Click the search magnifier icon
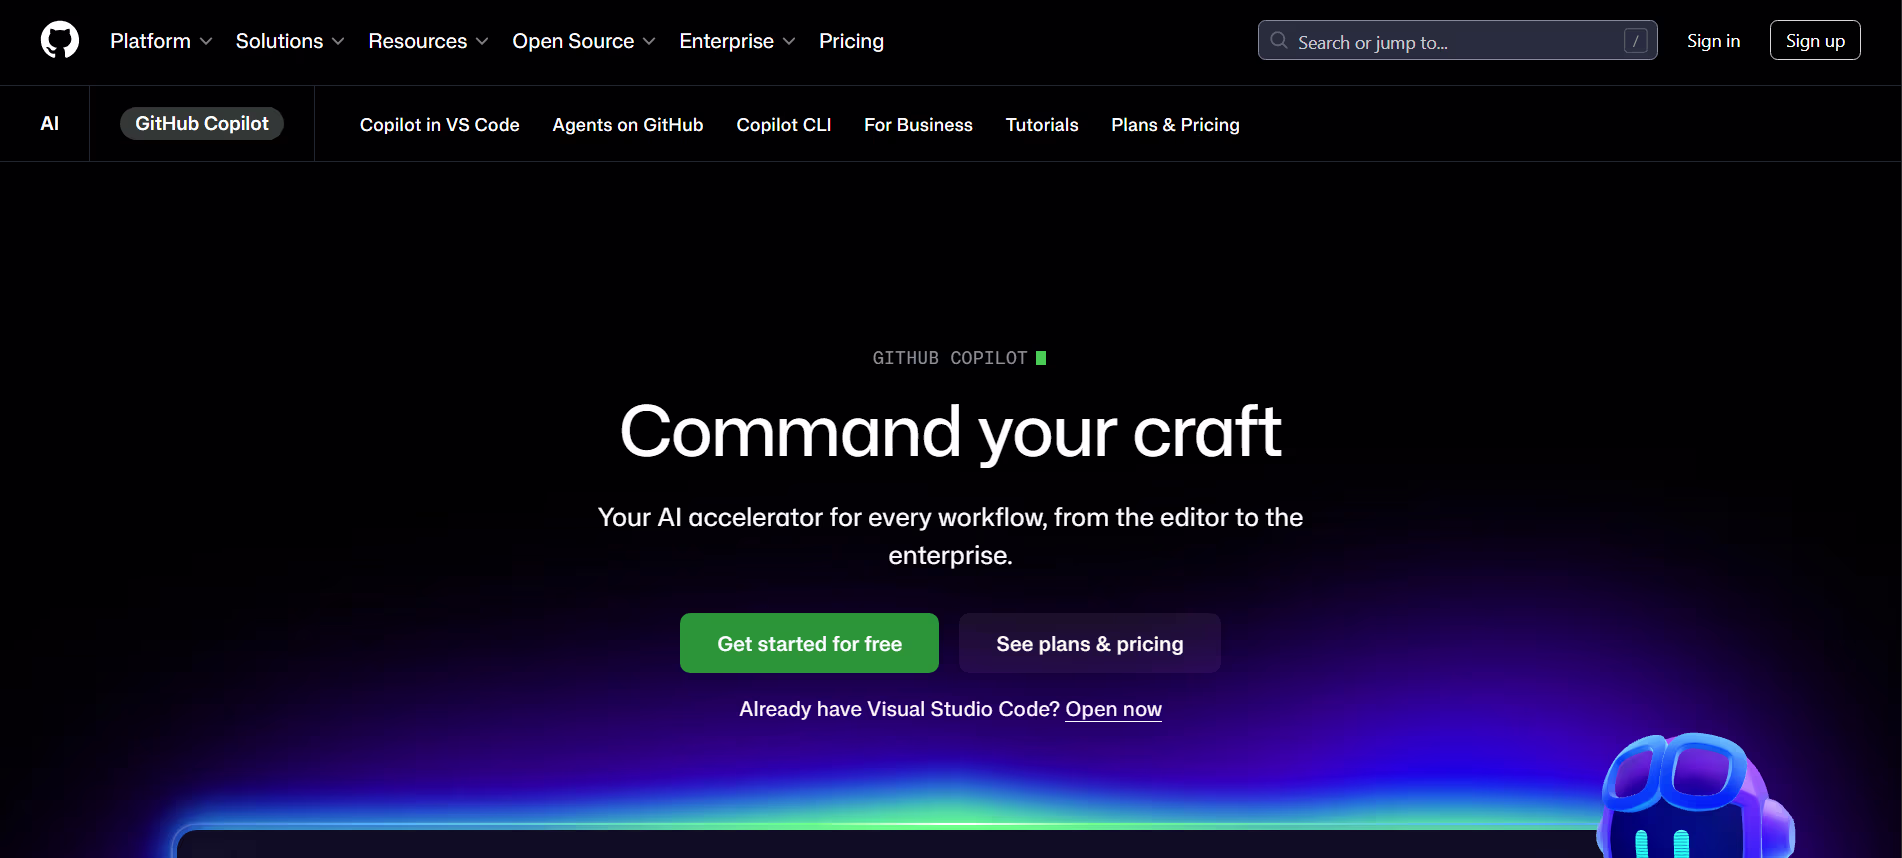 (x=1279, y=41)
